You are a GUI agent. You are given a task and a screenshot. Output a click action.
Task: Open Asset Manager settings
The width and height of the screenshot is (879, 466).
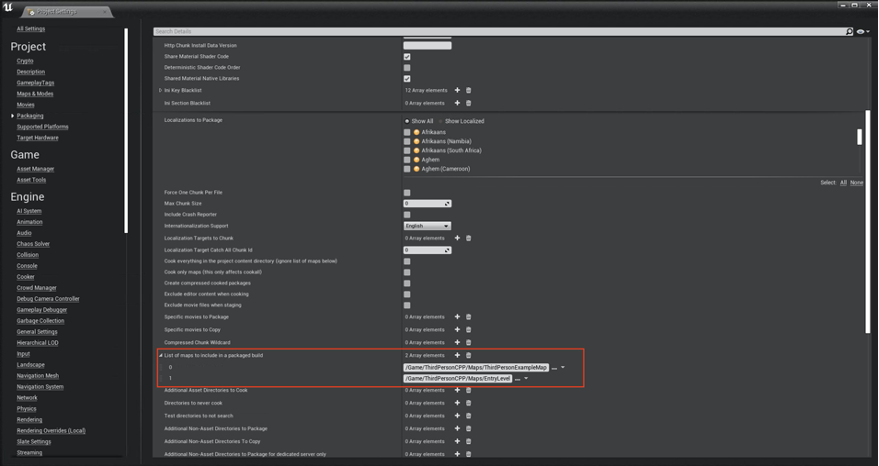pos(35,169)
